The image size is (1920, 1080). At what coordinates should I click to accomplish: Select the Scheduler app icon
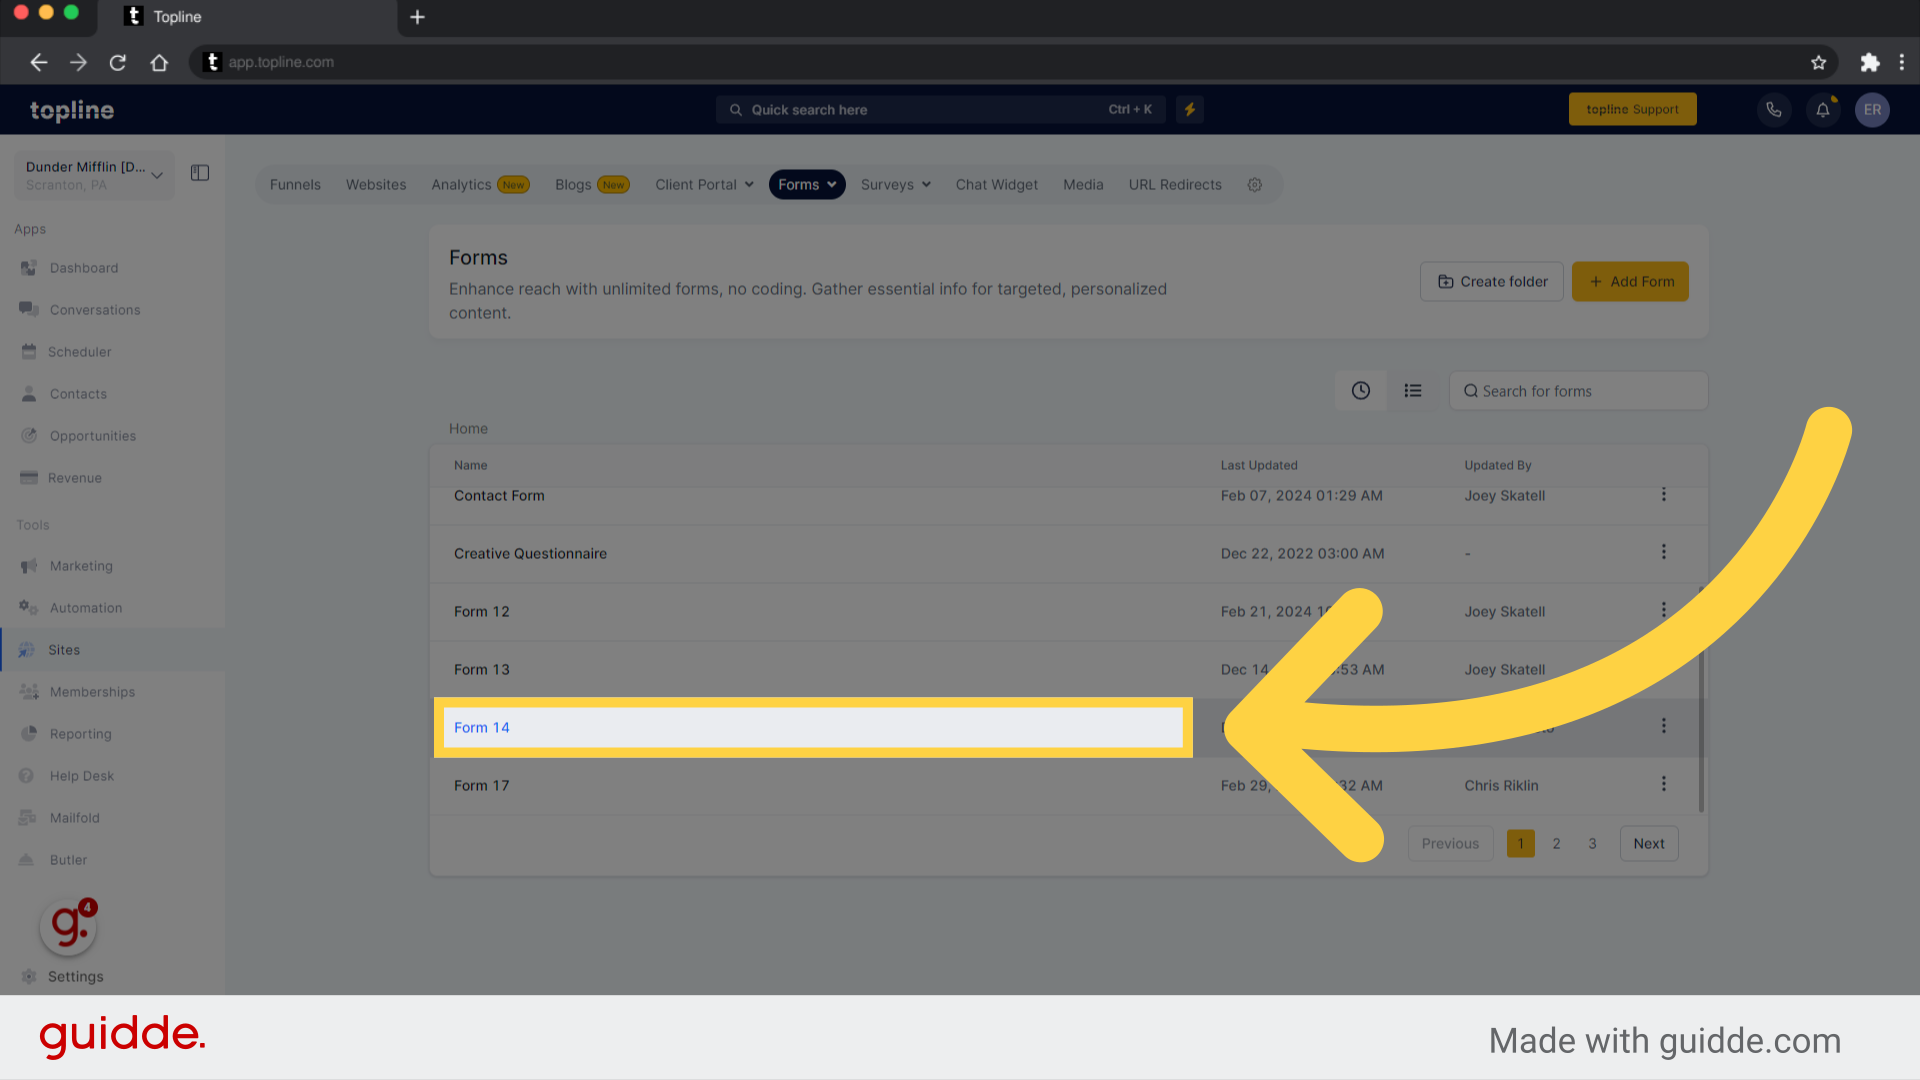(x=29, y=351)
